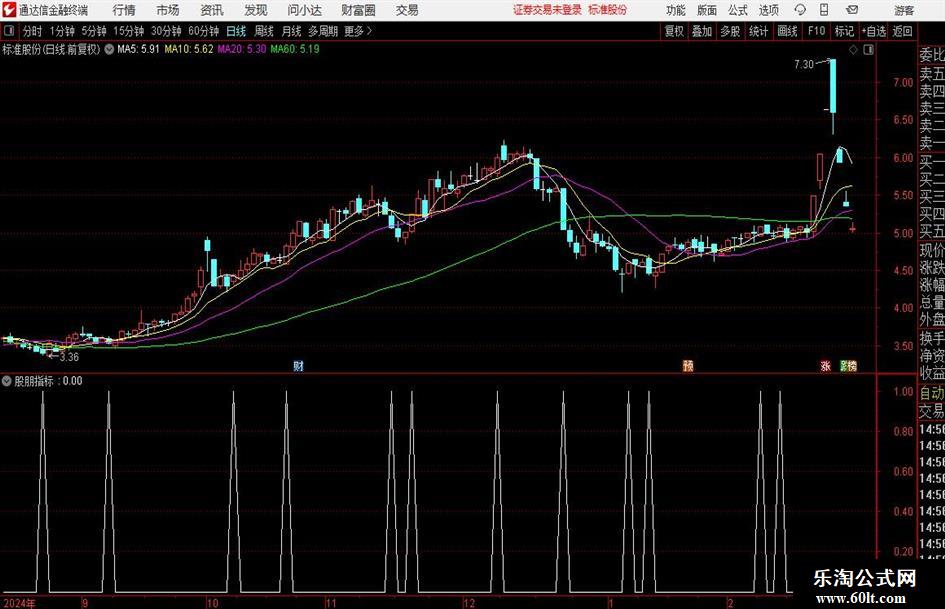The width and height of the screenshot is (945, 609).
Task: Switch to 1分钟 period
Action: [x=62, y=31]
